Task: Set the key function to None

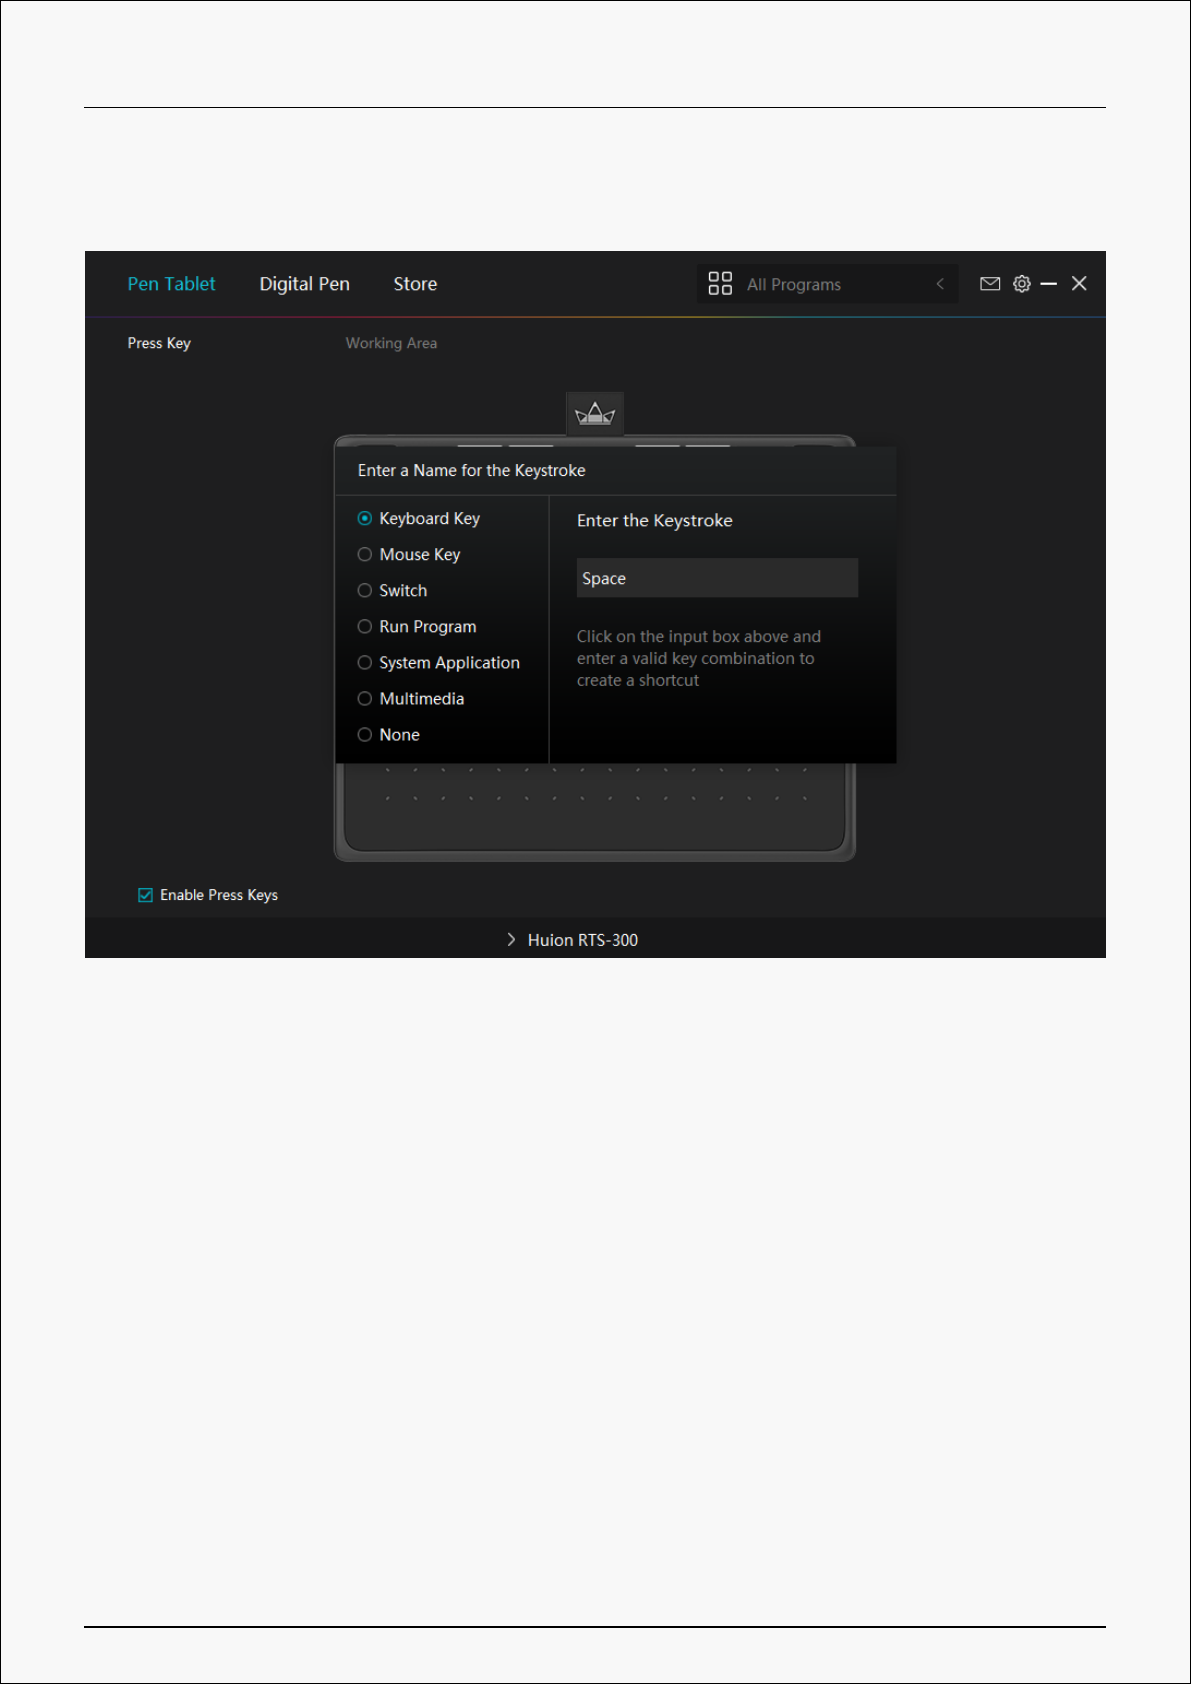Action: 365,735
